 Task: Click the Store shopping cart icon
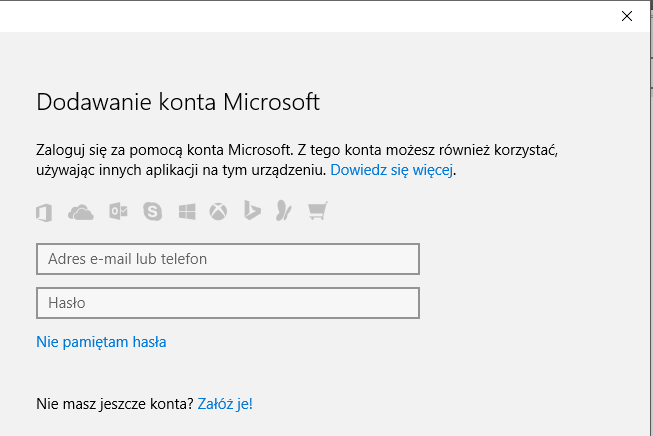pos(318,211)
